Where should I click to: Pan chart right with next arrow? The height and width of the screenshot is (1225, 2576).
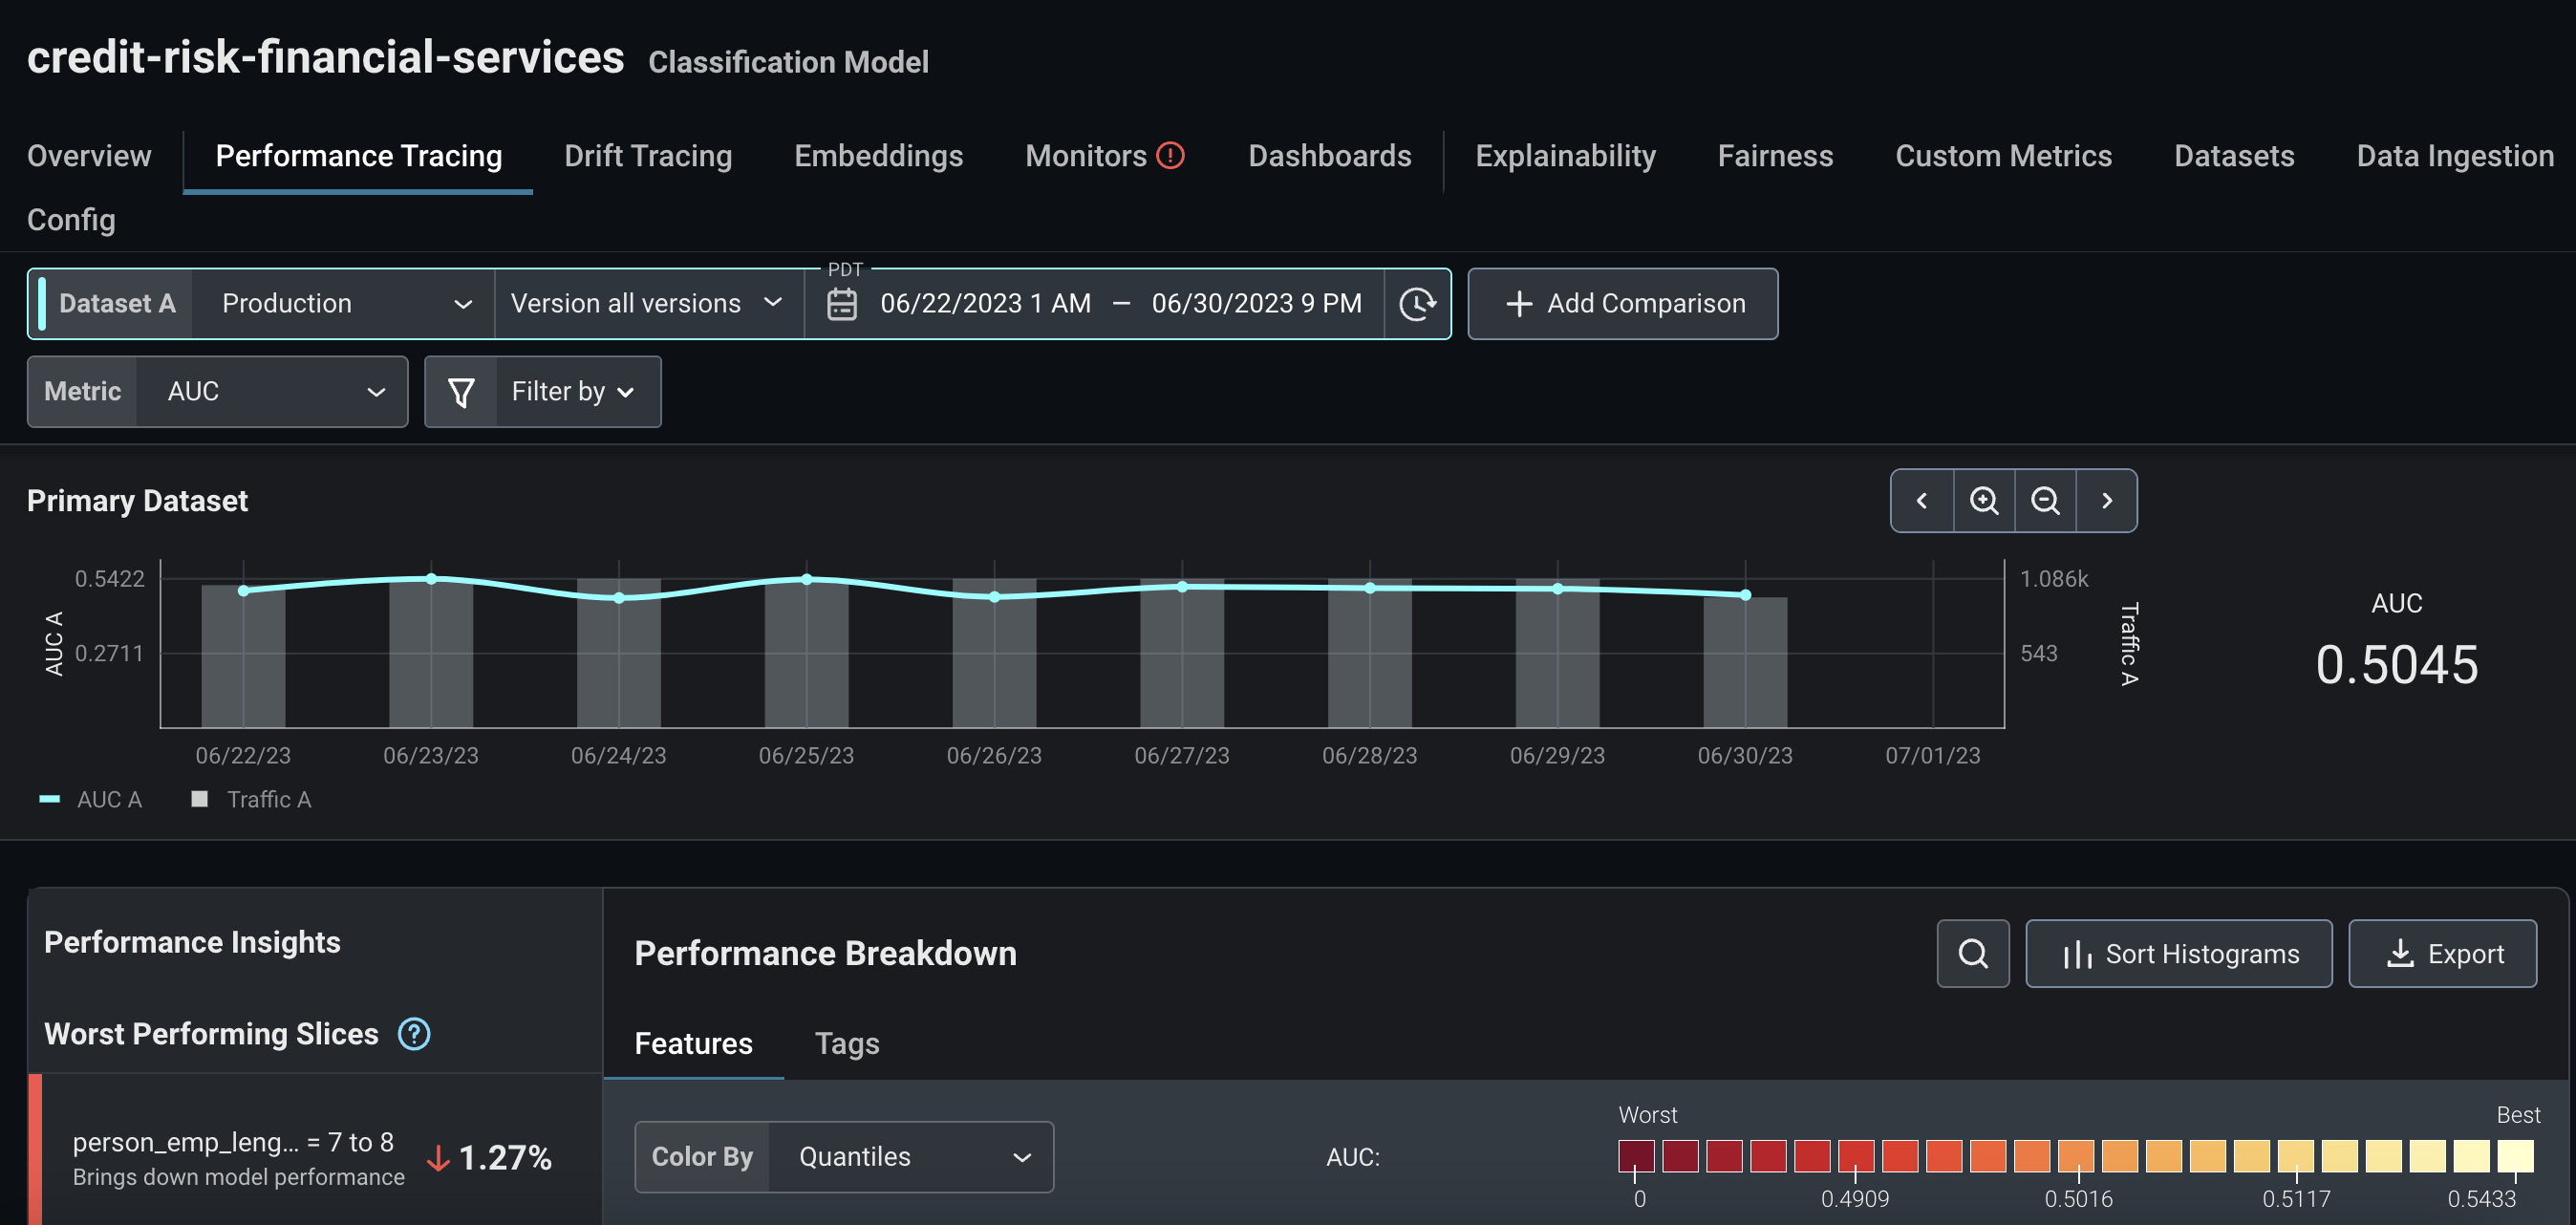coord(2107,500)
